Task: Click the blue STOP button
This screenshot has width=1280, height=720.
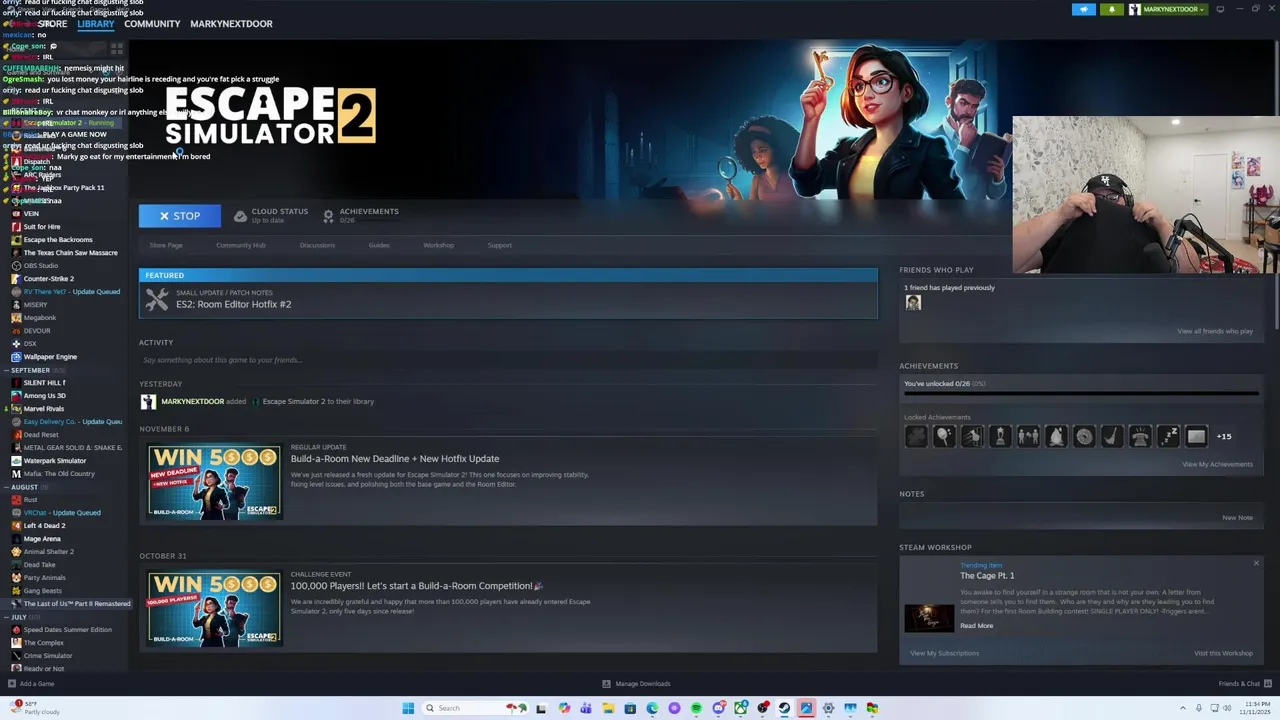Action: point(180,216)
